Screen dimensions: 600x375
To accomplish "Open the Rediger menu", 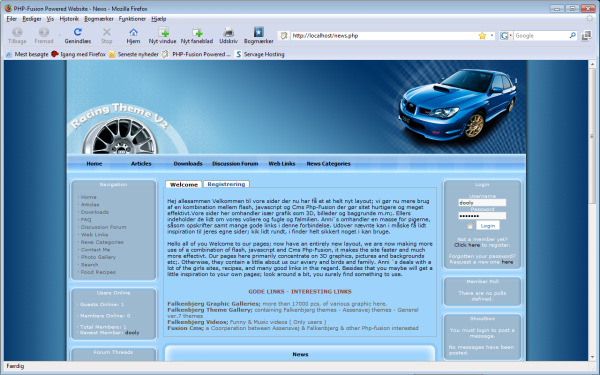I will (x=32, y=19).
